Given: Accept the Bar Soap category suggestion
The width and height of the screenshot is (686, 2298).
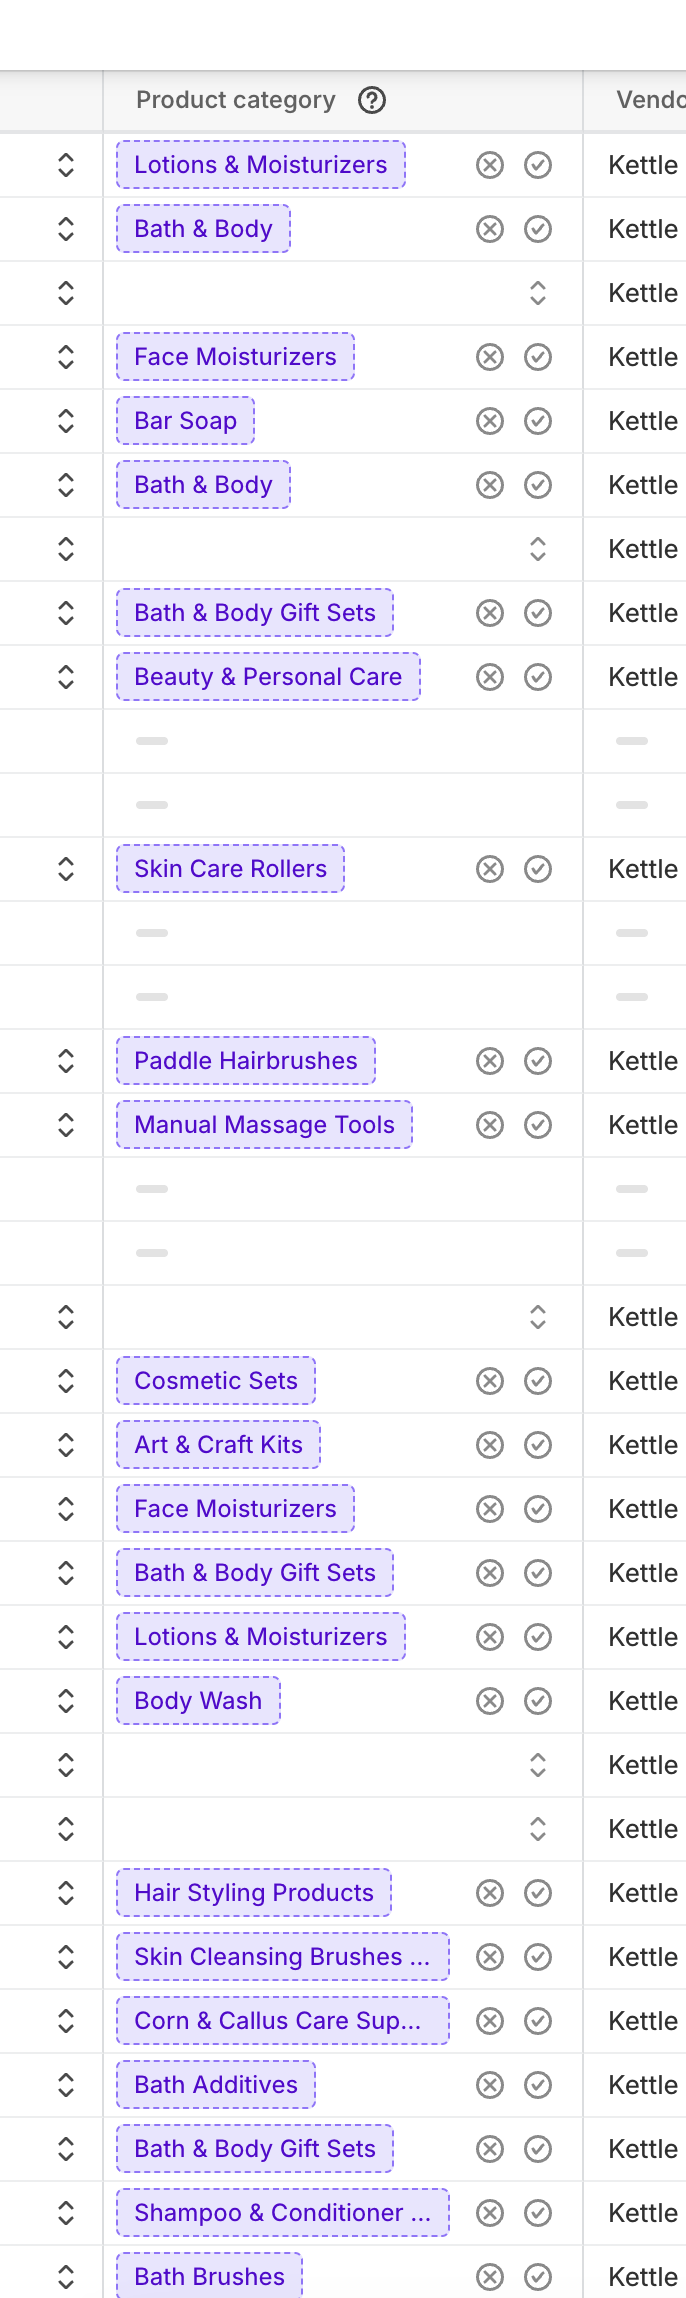Looking at the screenshot, I should [538, 421].
